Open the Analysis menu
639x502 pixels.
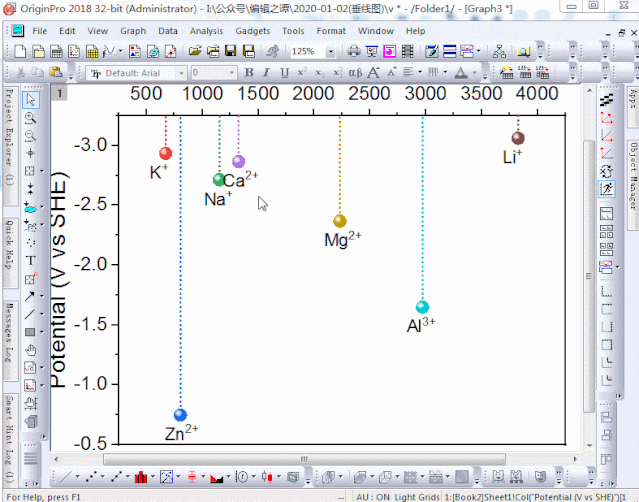pos(206,31)
